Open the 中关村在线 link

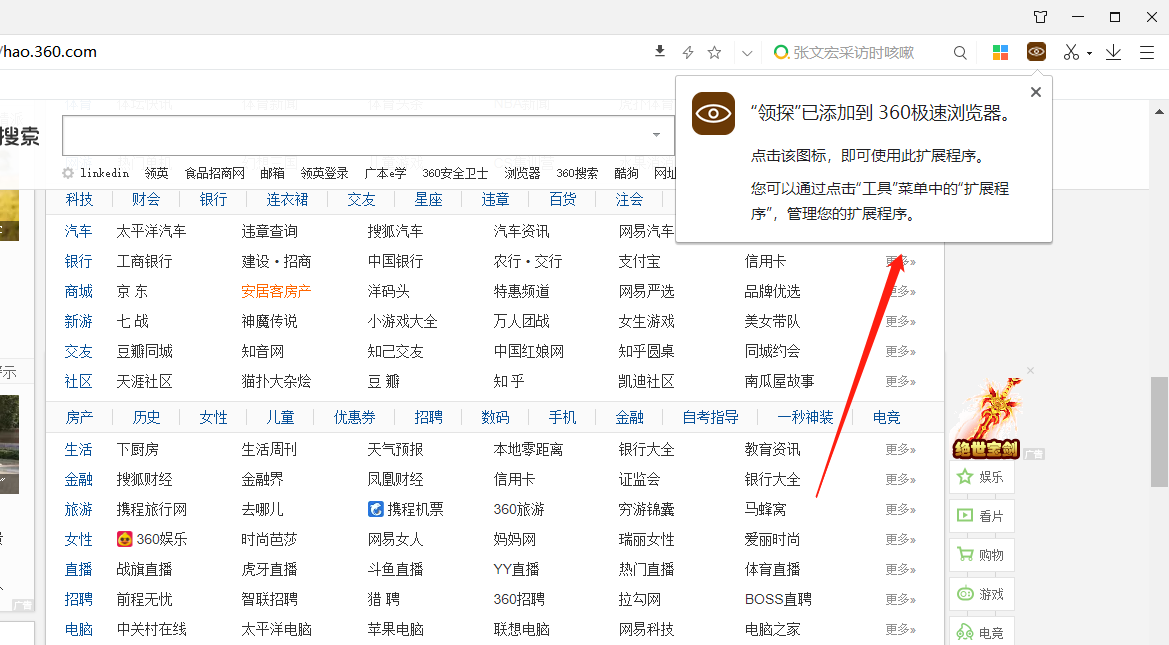tap(151, 629)
